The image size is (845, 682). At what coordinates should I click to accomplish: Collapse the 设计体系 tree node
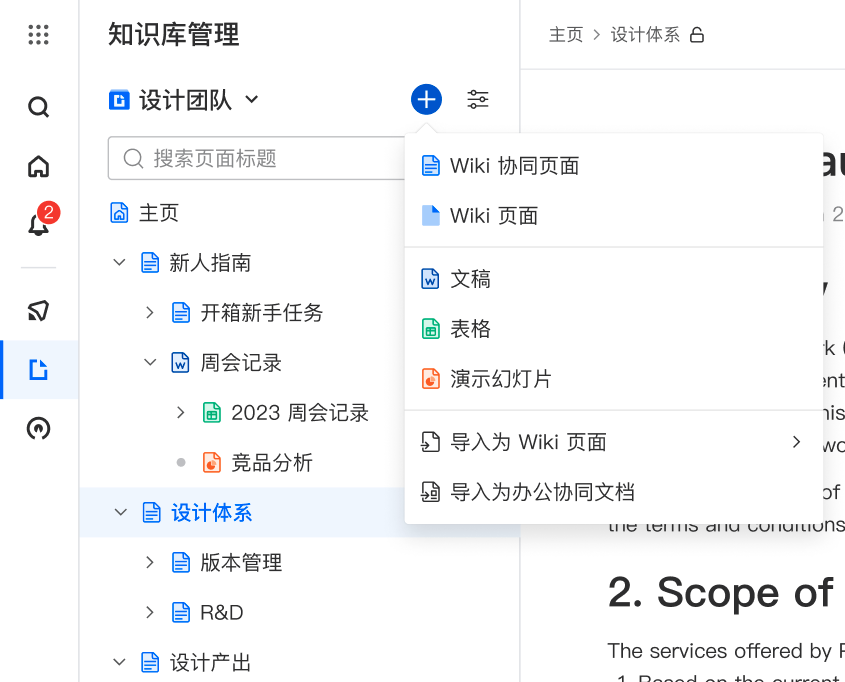(x=121, y=512)
